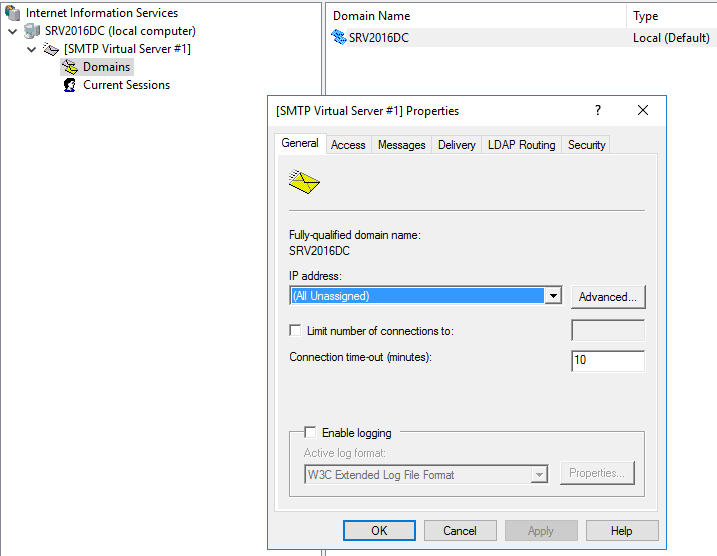The width and height of the screenshot is (717, 556).
Task: Collapse the SMTP Virtual Server #1 node
Action: click(32, 49)
